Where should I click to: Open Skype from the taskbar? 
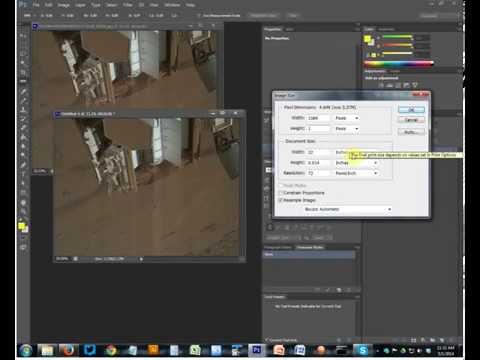[362, 350]
